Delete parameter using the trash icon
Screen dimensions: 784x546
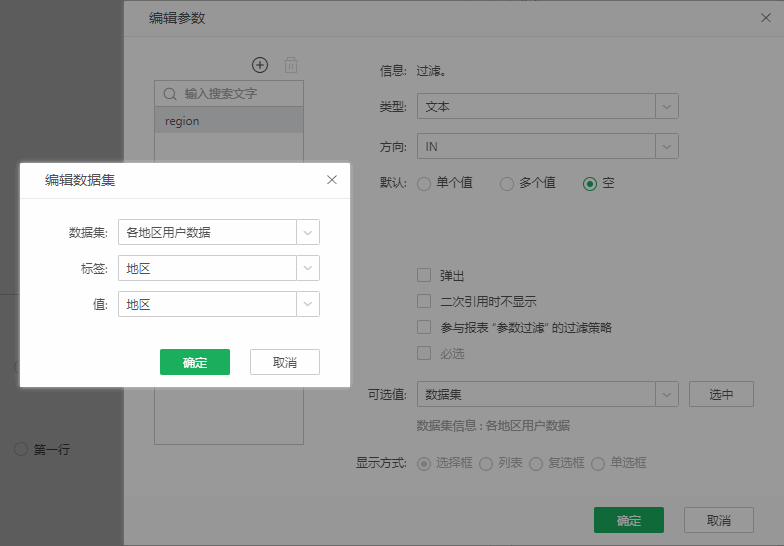291,65
